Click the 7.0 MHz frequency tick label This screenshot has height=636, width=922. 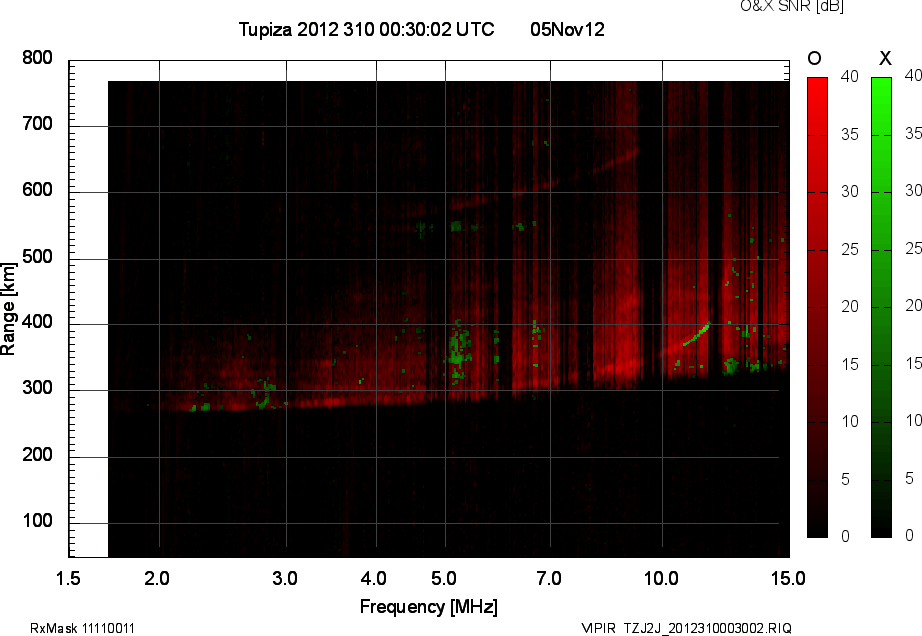[549, 578]
